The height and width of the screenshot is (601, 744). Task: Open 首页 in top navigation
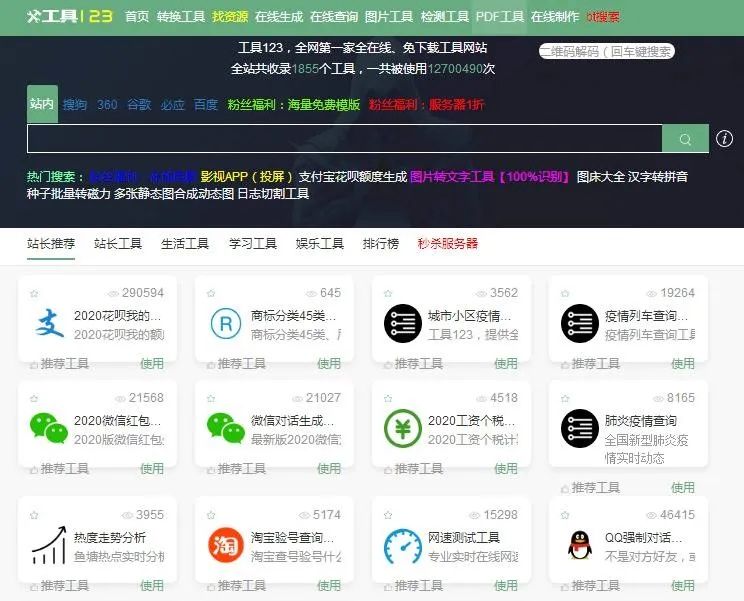137,17
